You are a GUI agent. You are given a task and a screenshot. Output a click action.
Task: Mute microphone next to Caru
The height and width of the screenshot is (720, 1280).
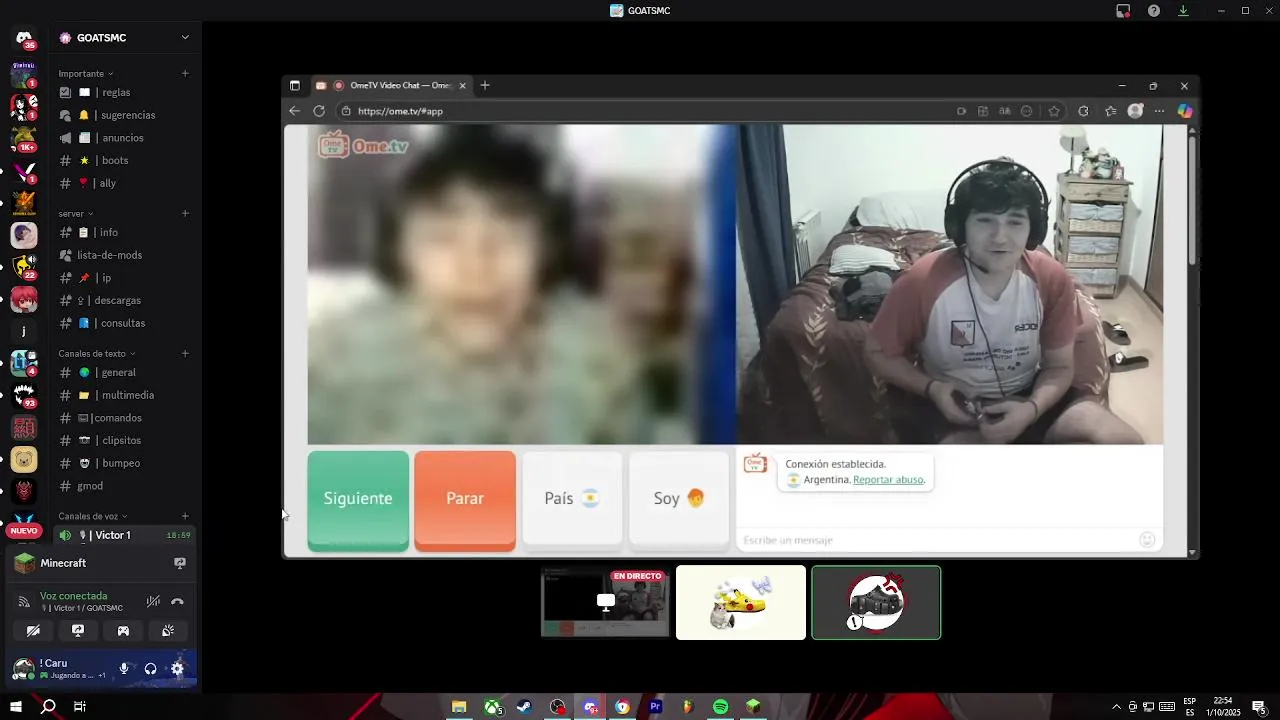124,669
